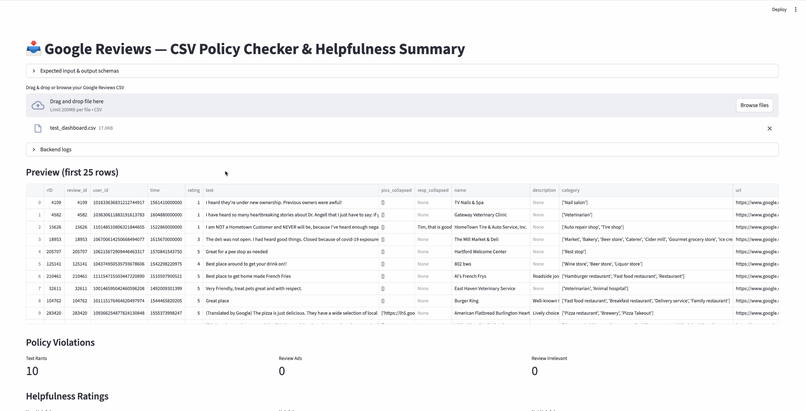Click 'American Flatbread Burlington Heart' cell
806x411 pixels.
coord(491,313)
